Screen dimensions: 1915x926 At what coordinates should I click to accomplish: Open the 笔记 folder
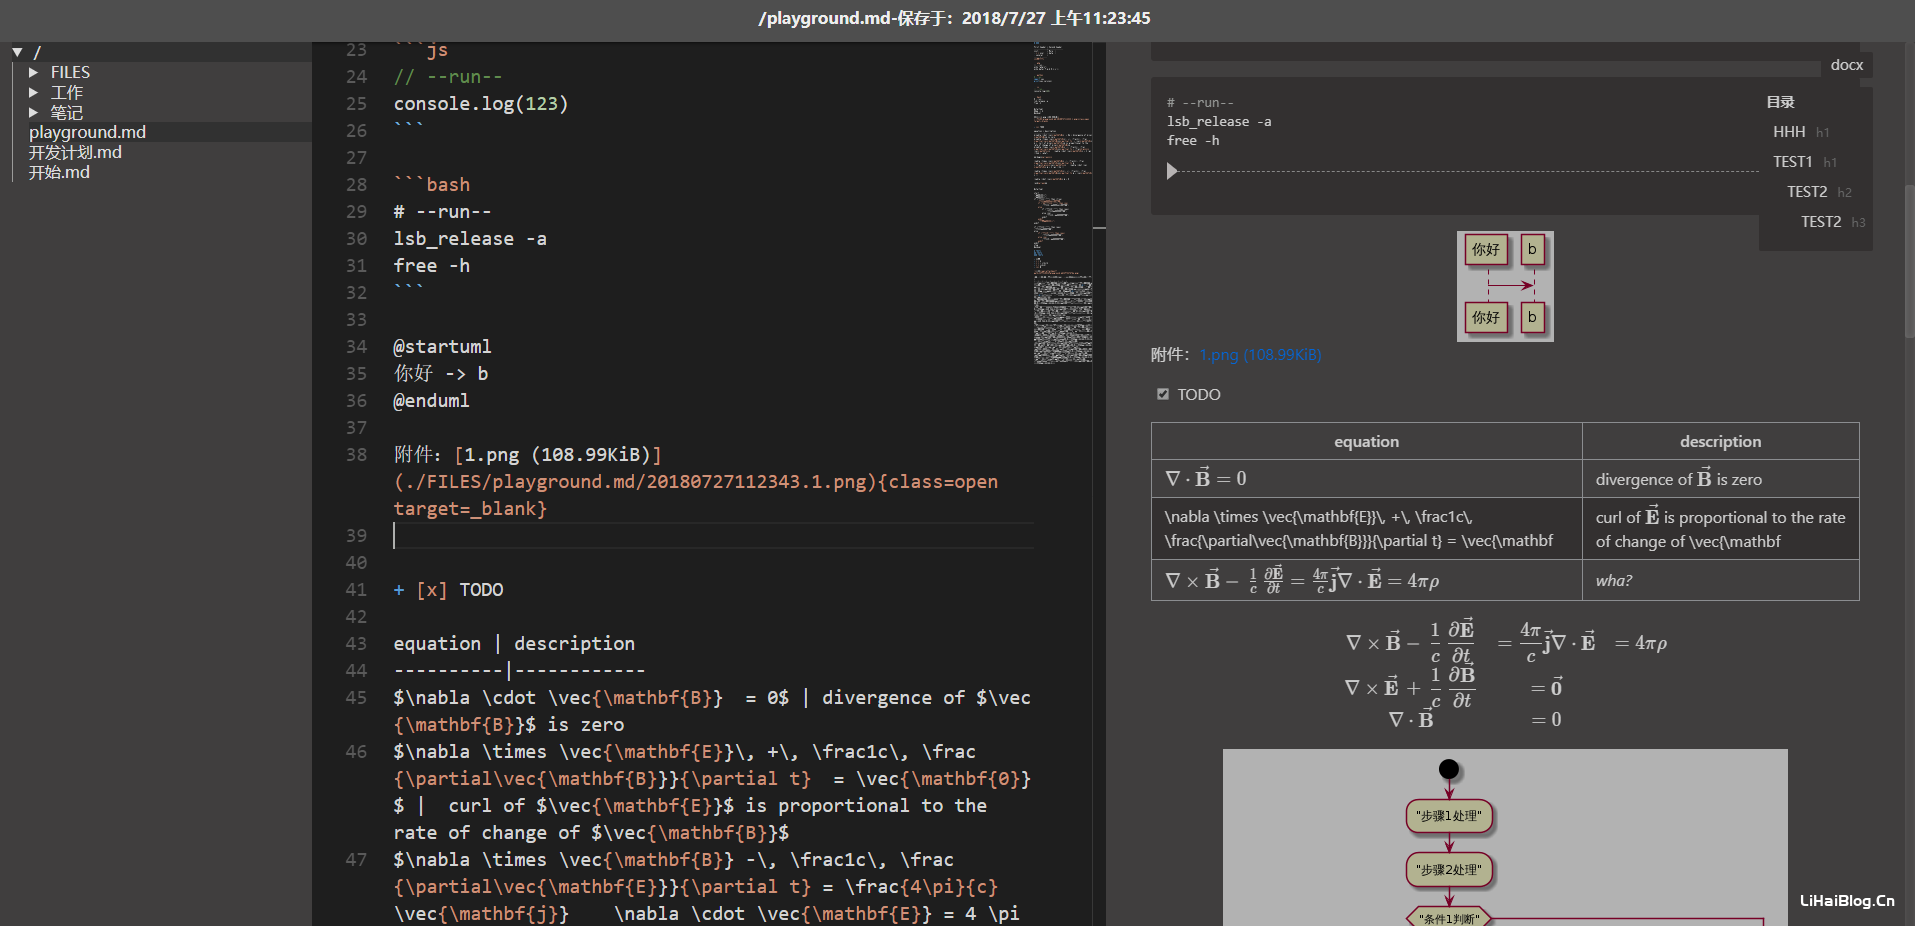[x=67, y=113]
